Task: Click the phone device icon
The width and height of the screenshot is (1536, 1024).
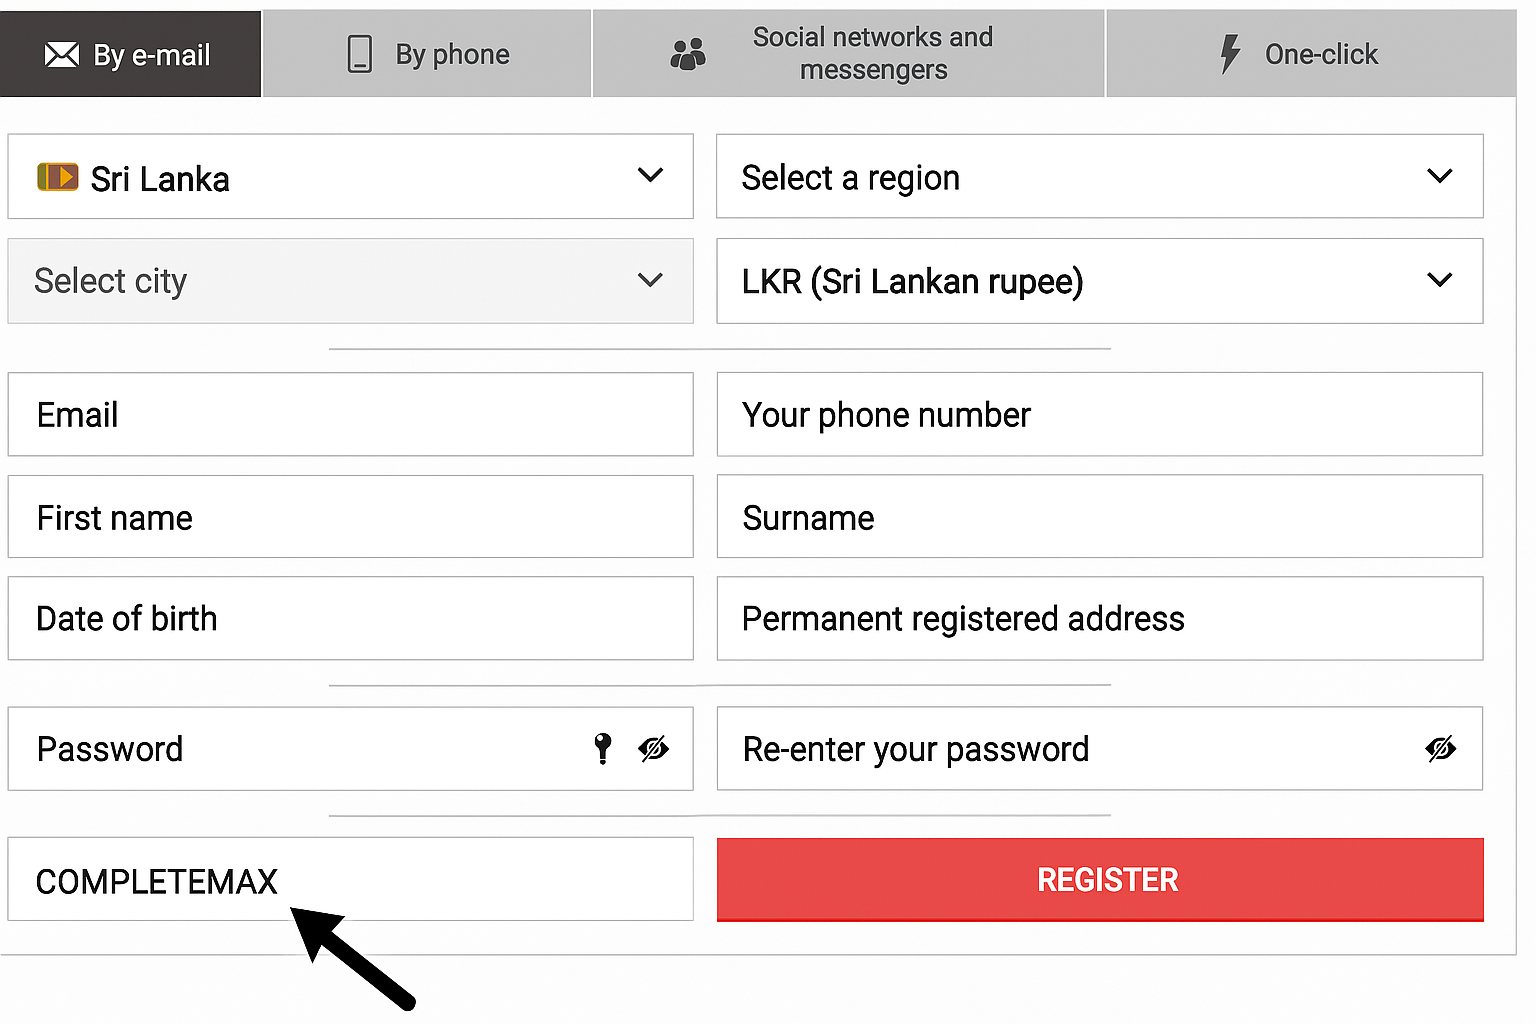Action: [359, 54]
